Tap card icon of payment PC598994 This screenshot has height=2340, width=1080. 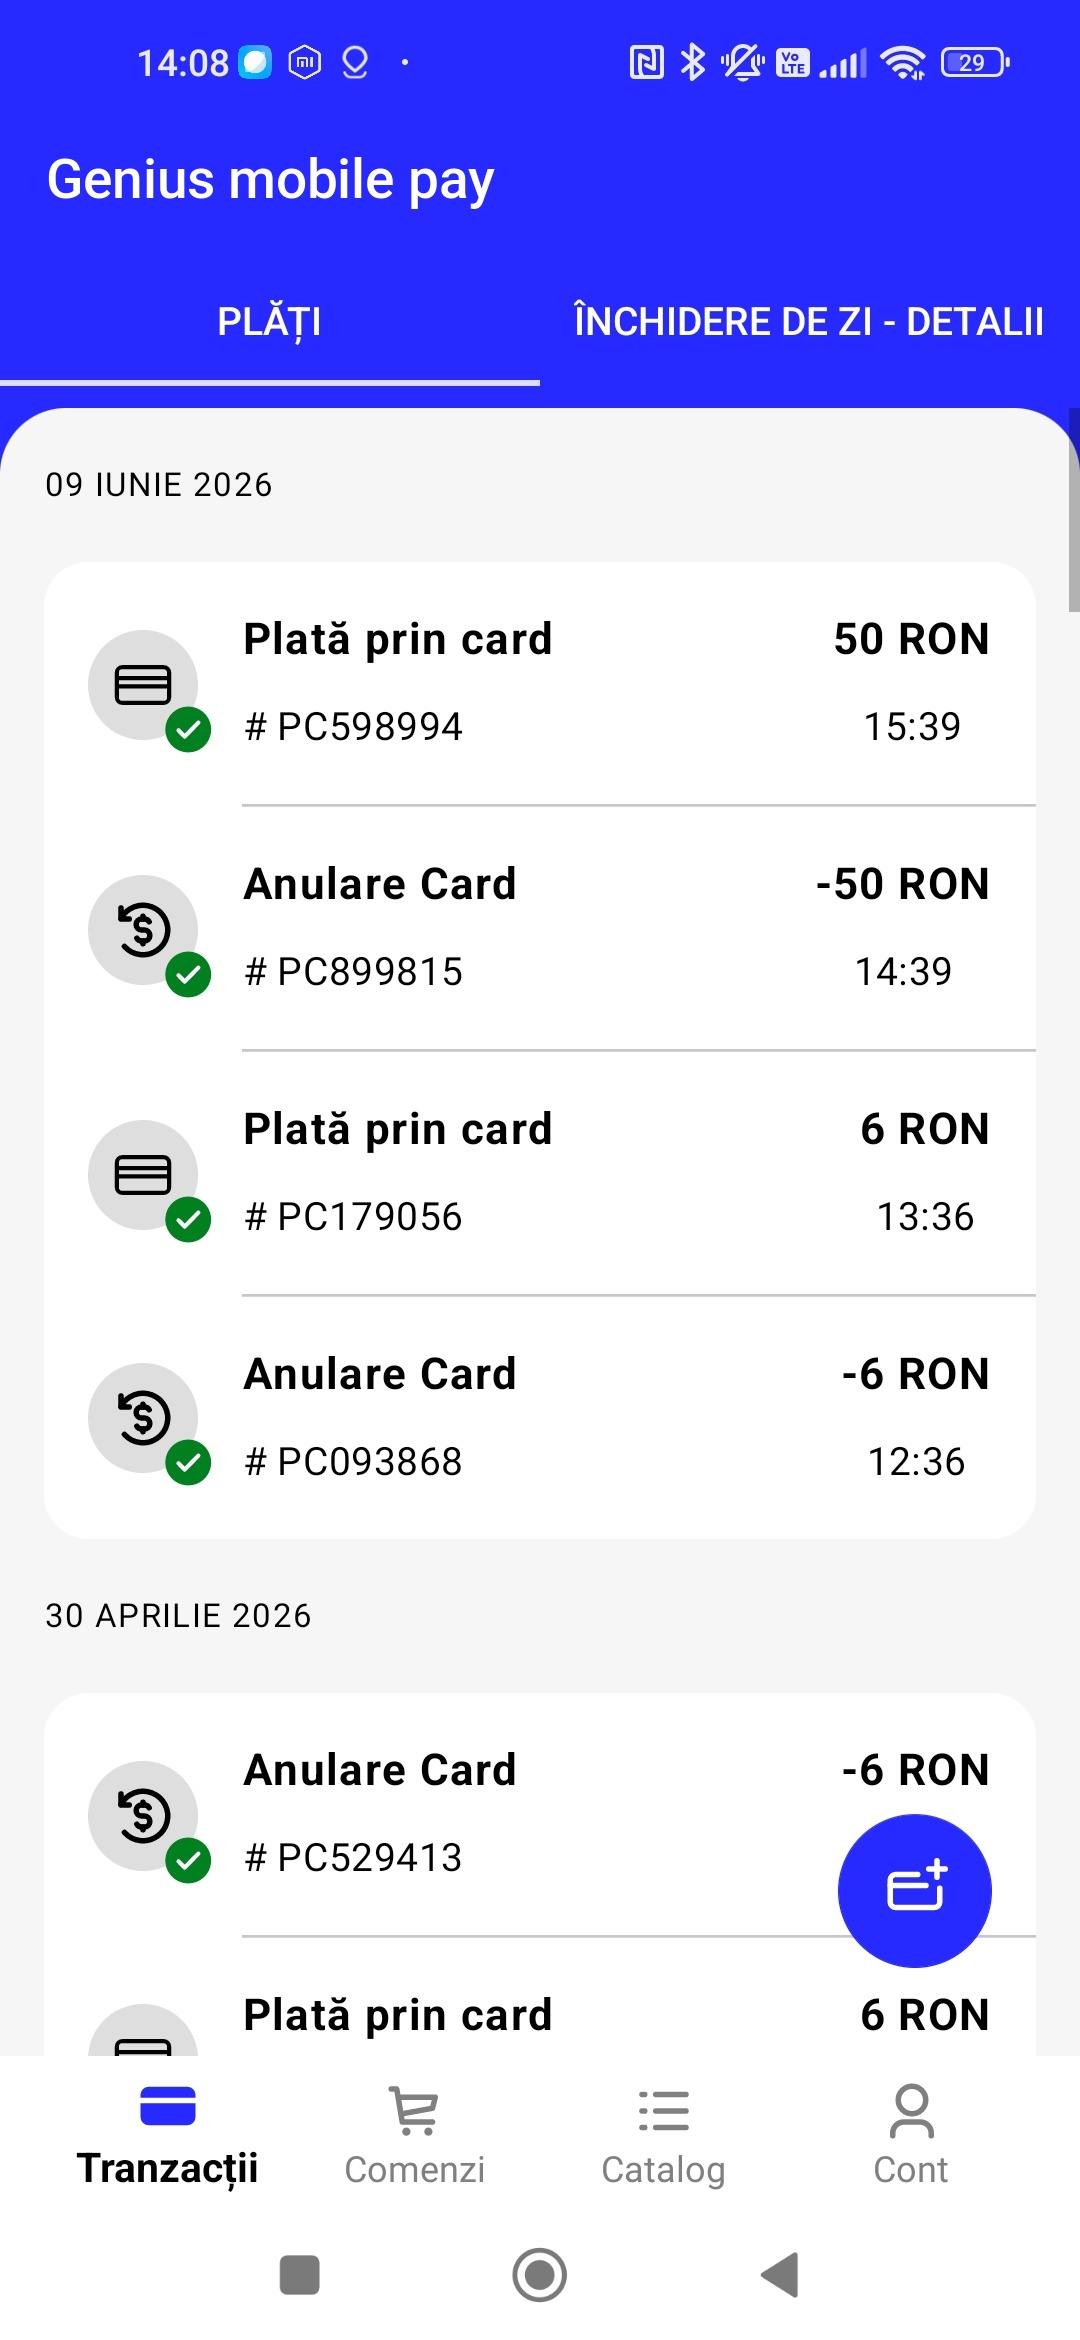coord(143,685)
